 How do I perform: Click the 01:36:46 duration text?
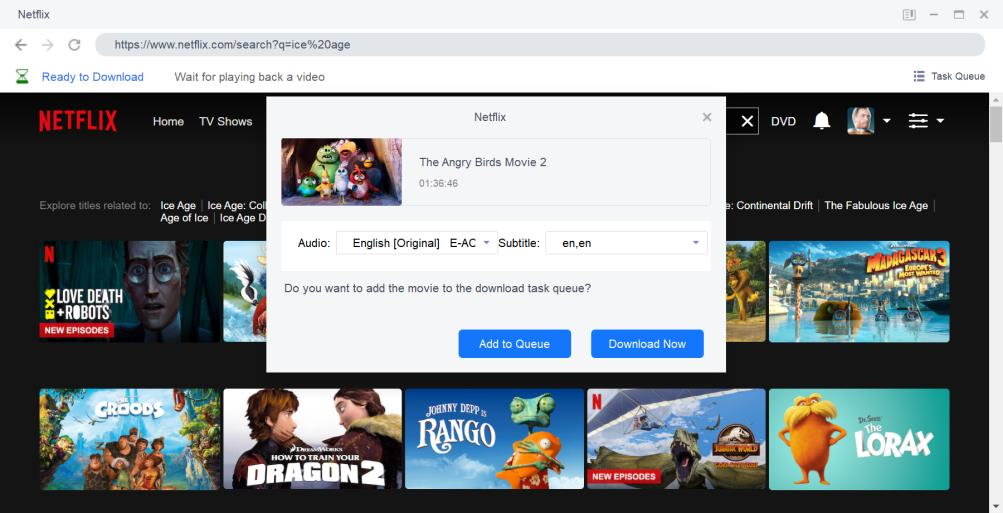coord(439,184)
